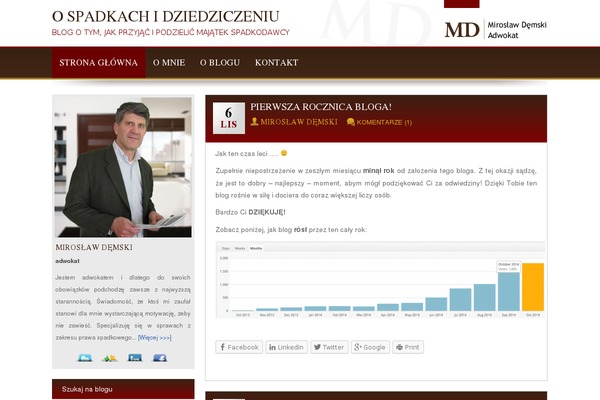The width and height of the screenshot is (600, 400).
Task: Share the post on Google
Action: click(x=370, y=347)
